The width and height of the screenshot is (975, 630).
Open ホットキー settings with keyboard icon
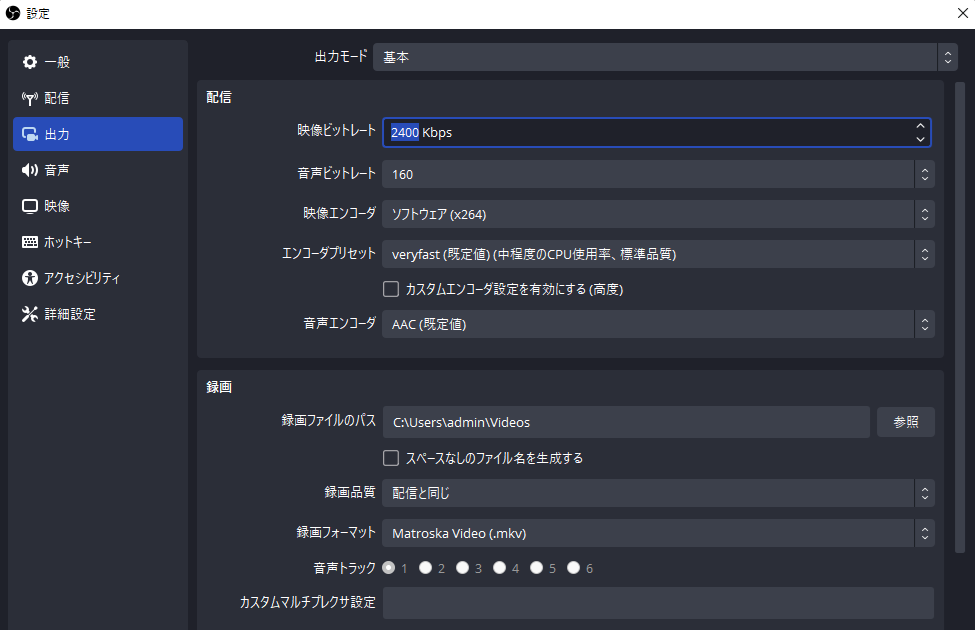29,241
